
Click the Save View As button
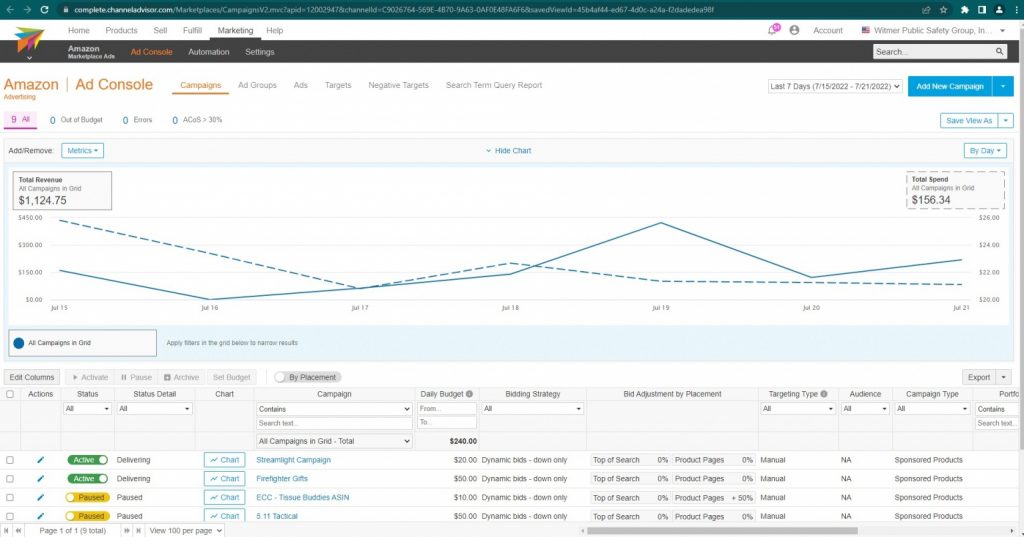click(969, 120)
